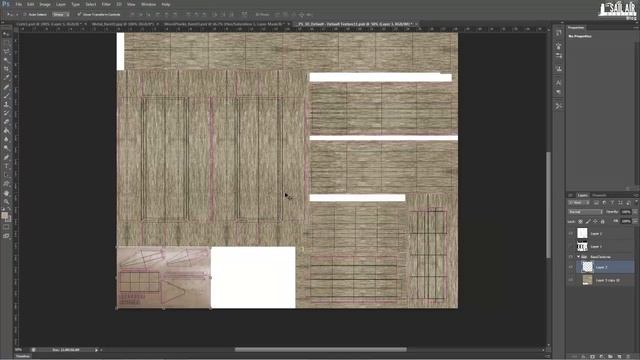
Task: Select the History Brush tool
Action: (6, 113)
